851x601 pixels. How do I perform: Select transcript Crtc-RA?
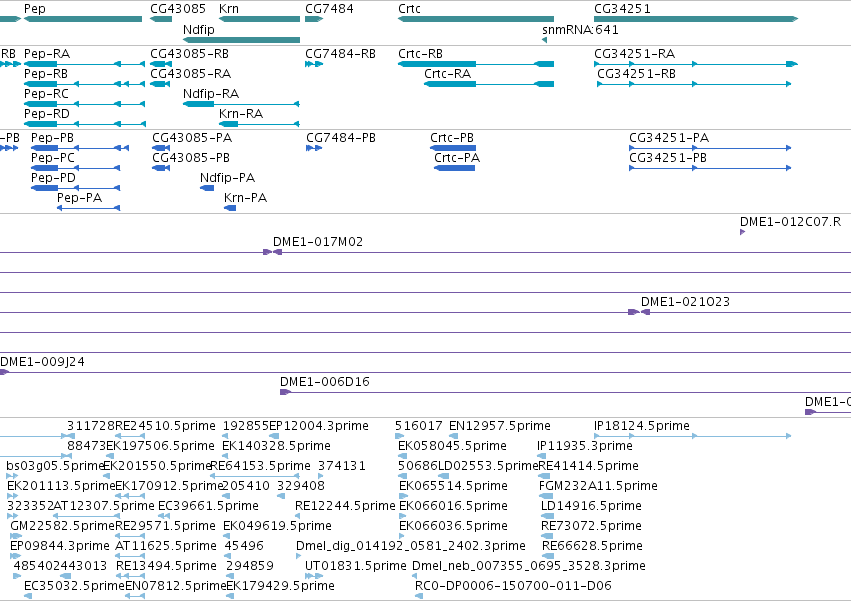coord(447,74)
